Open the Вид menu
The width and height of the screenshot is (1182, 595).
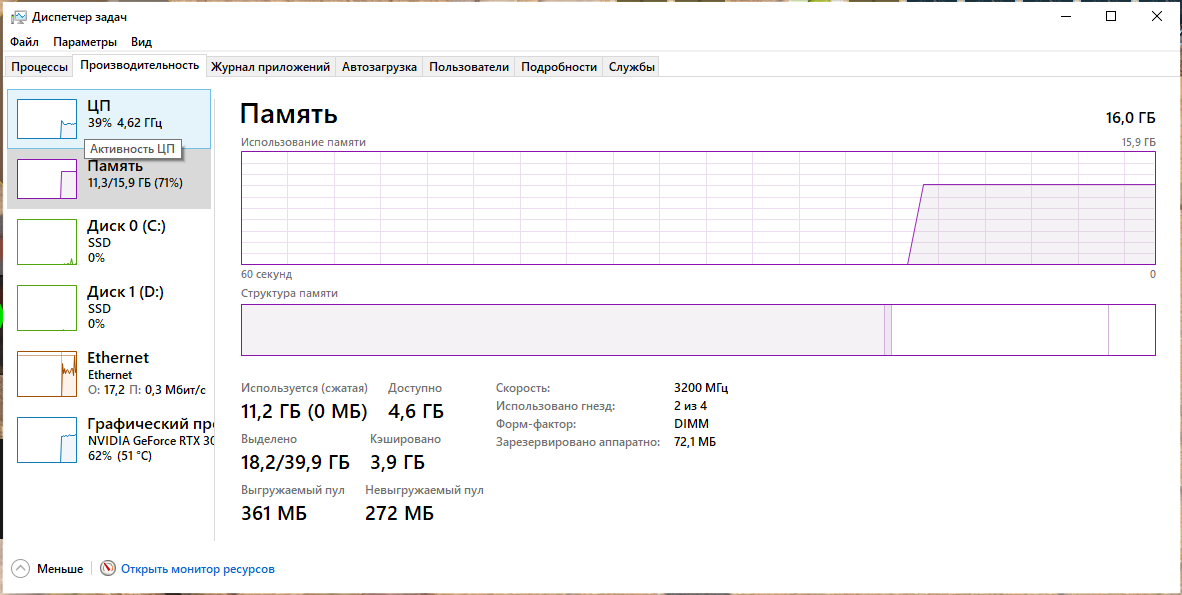coord(141,42)
